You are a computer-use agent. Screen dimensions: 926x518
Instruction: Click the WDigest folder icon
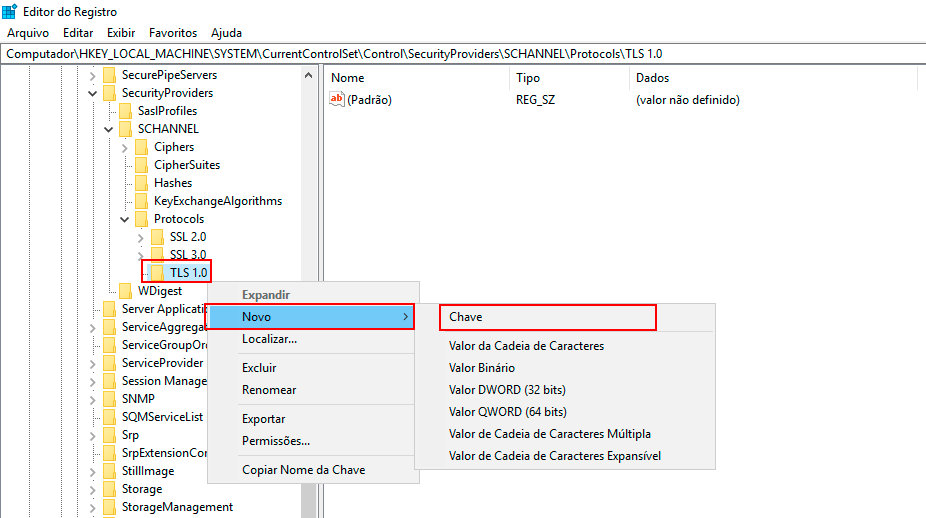[x=125, y=291]
